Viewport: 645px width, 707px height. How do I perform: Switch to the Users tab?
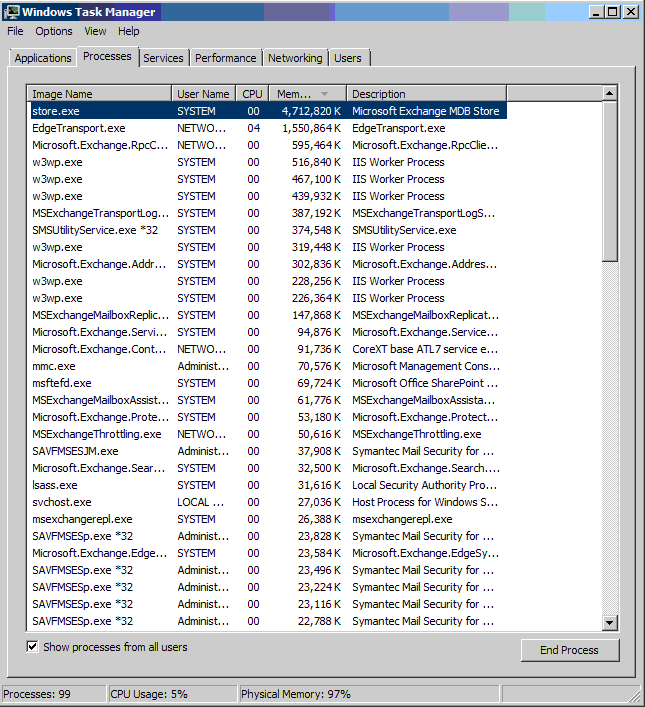(348, 58)
